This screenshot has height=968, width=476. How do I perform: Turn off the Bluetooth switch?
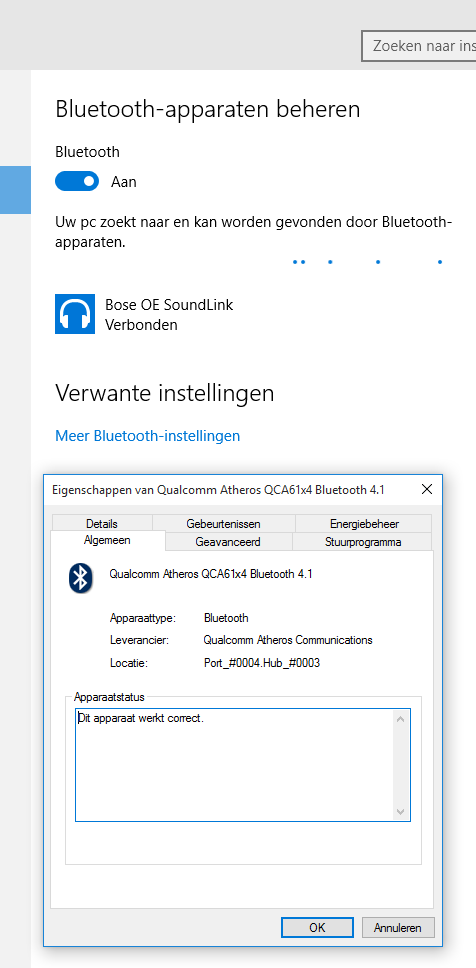click(x=77, y=182)
